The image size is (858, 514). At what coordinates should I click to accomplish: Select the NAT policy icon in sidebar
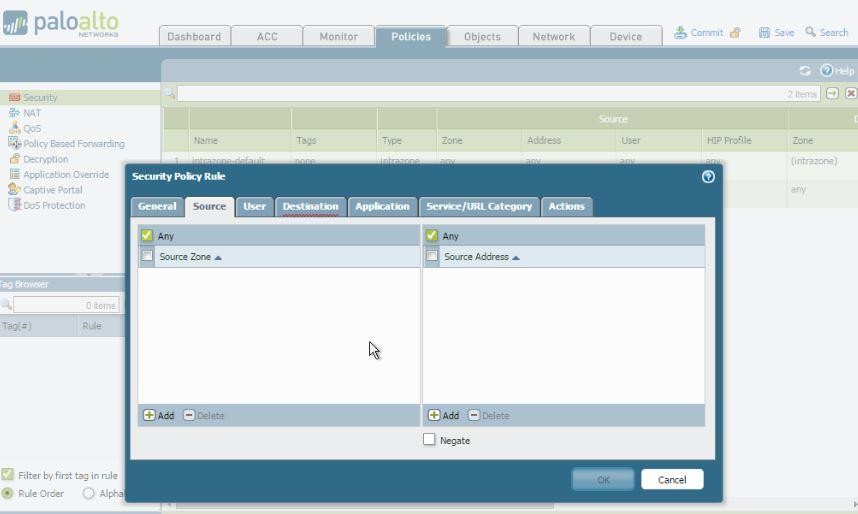pyautogui.click(x=14, y=113)
